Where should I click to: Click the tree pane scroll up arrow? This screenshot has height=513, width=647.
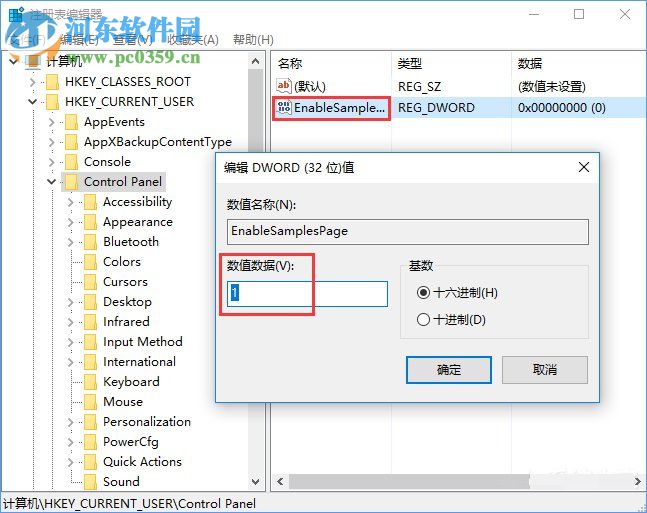coord(255,62)
